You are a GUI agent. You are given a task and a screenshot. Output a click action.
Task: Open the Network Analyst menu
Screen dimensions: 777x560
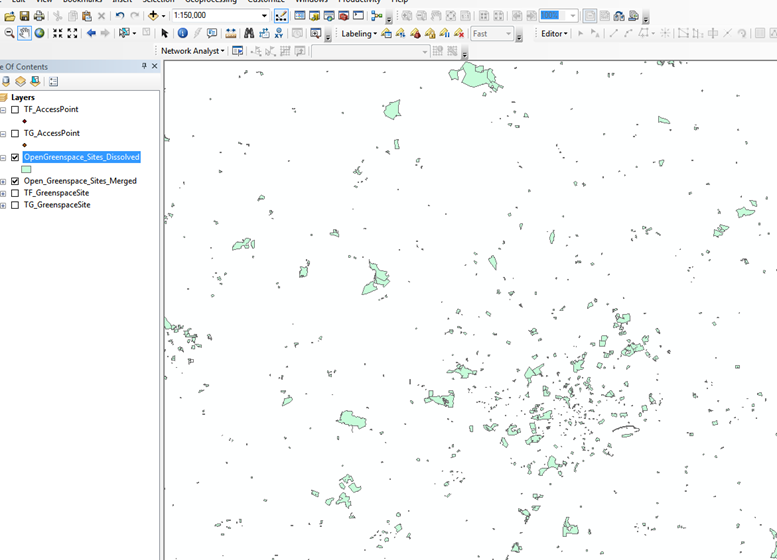(192, 51)
